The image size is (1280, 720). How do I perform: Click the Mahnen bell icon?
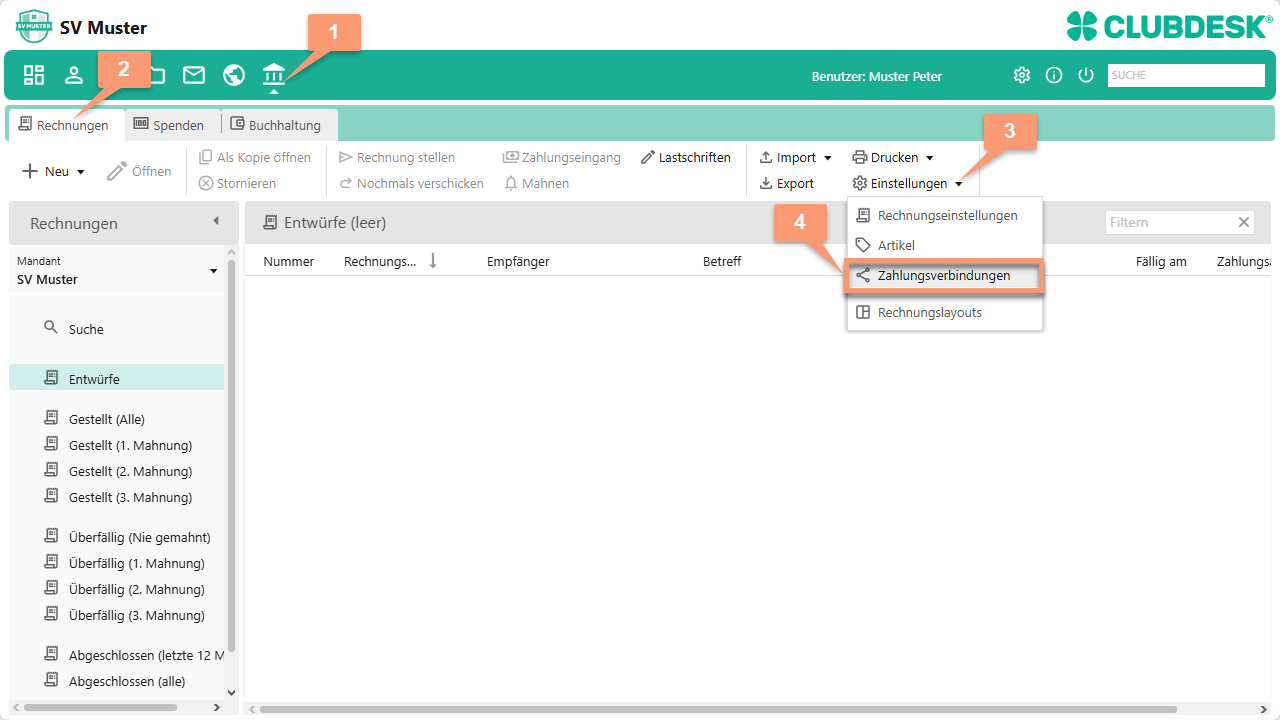pyautogui.click(x=511, y=183)
